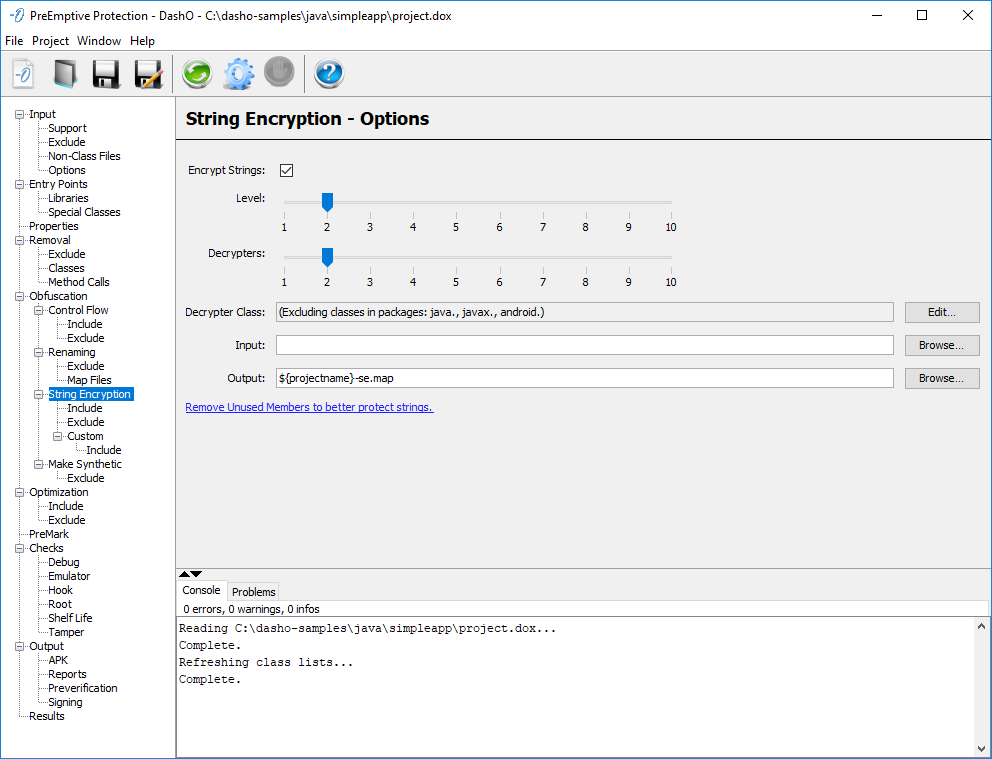
Task: Click the Output file text field
Action: pyautogui.click(x=584, y=378)
